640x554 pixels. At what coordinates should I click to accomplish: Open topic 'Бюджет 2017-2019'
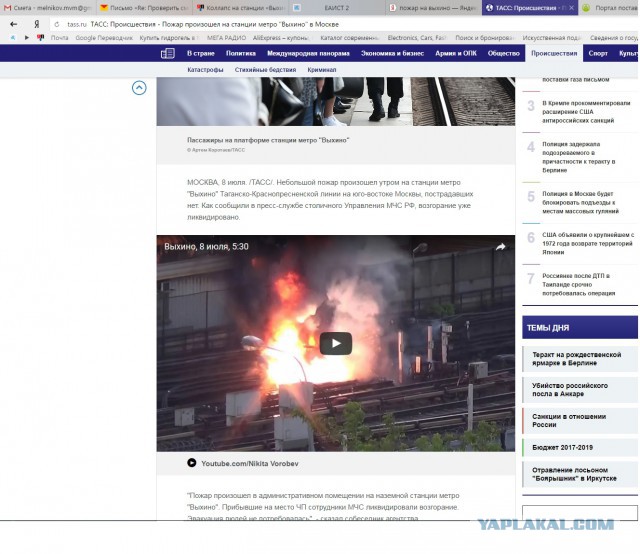tap(580, 447)
